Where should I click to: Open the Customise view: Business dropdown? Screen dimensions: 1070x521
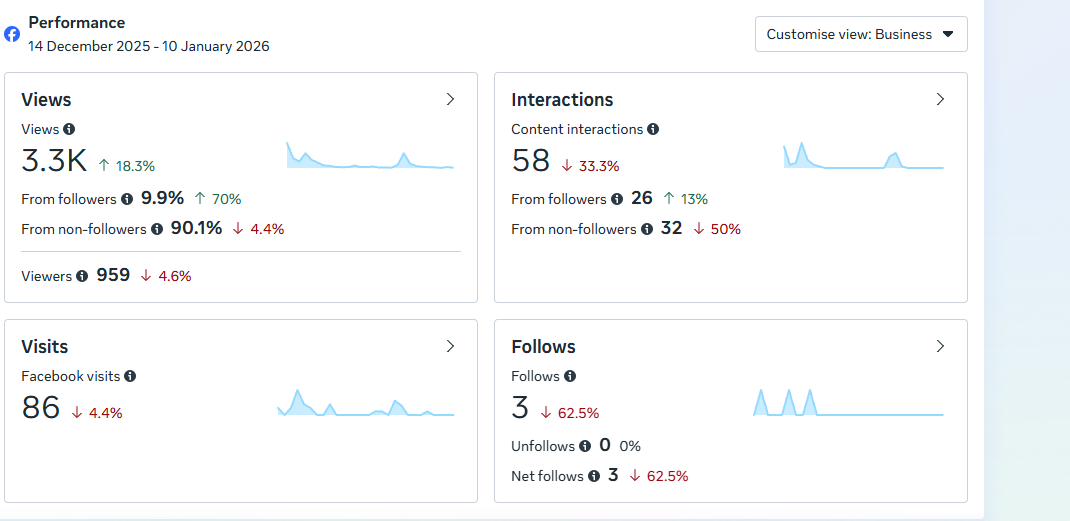pos(861,34)
